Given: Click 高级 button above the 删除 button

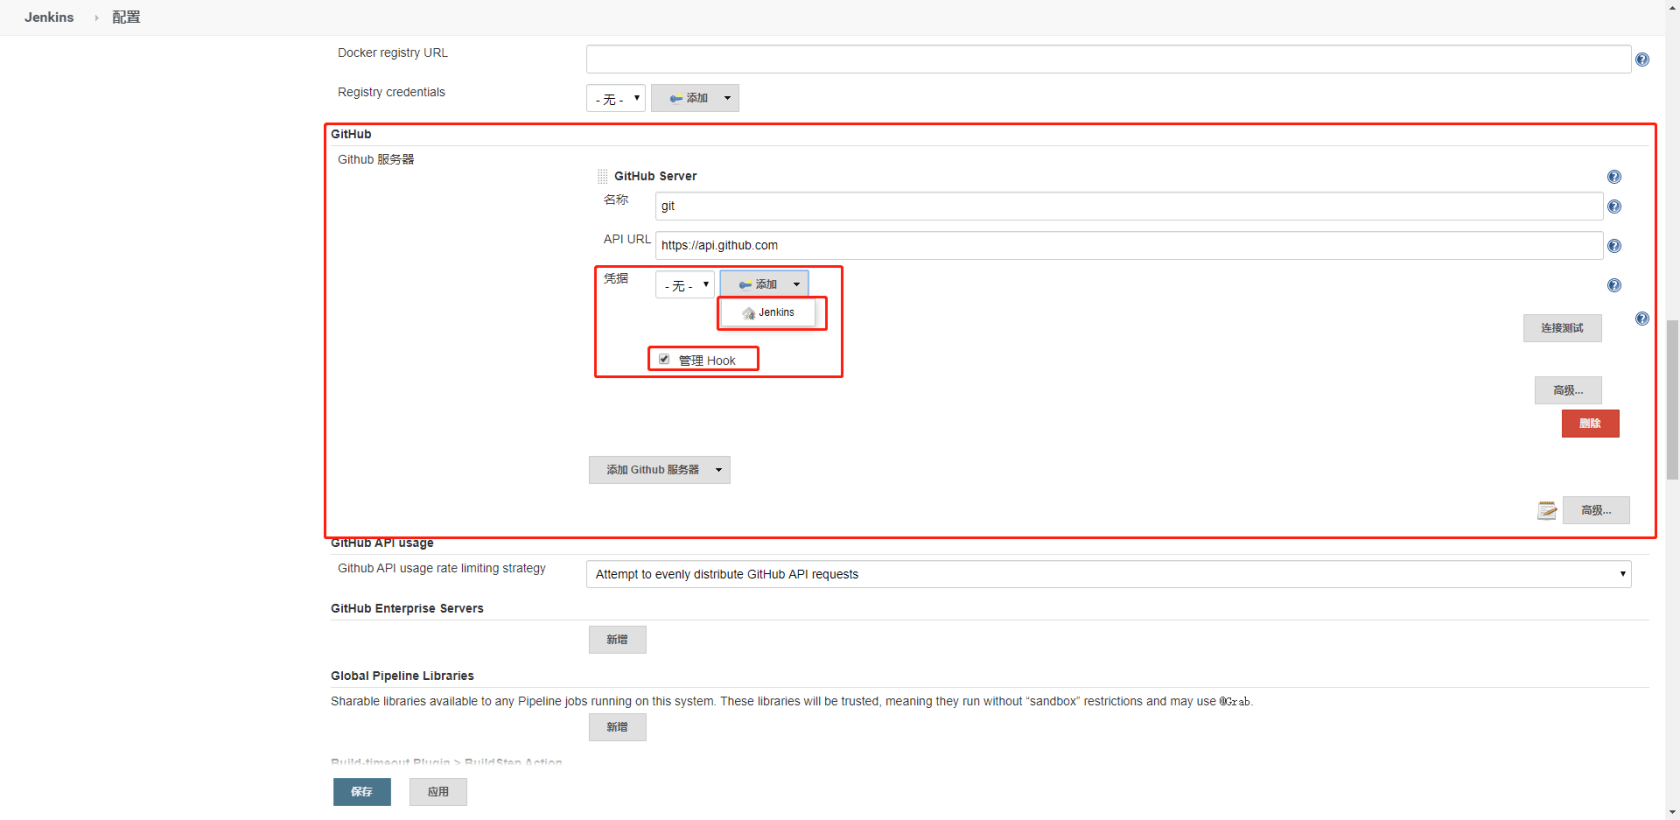Looking at the screenshot, I should point(1568,390).
